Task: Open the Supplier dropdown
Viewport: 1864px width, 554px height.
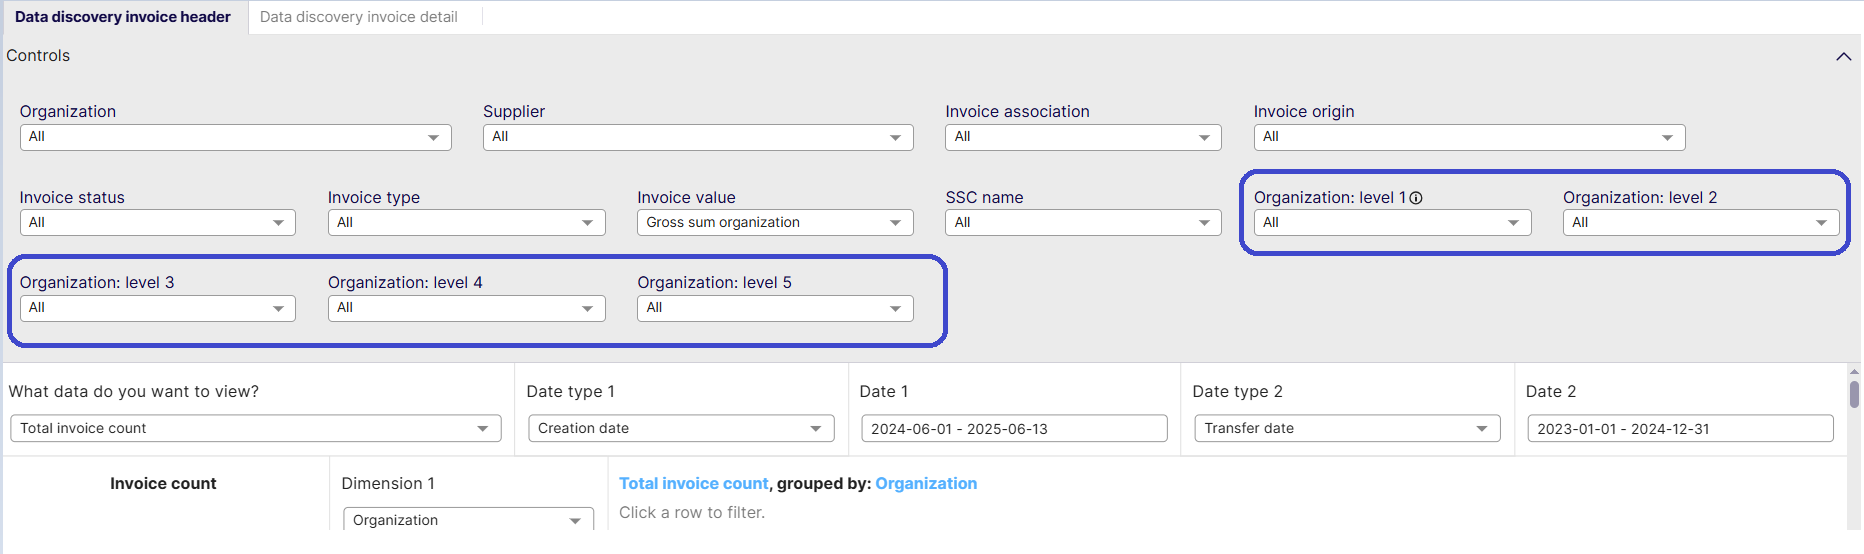Action: click(x=698, y=137)
